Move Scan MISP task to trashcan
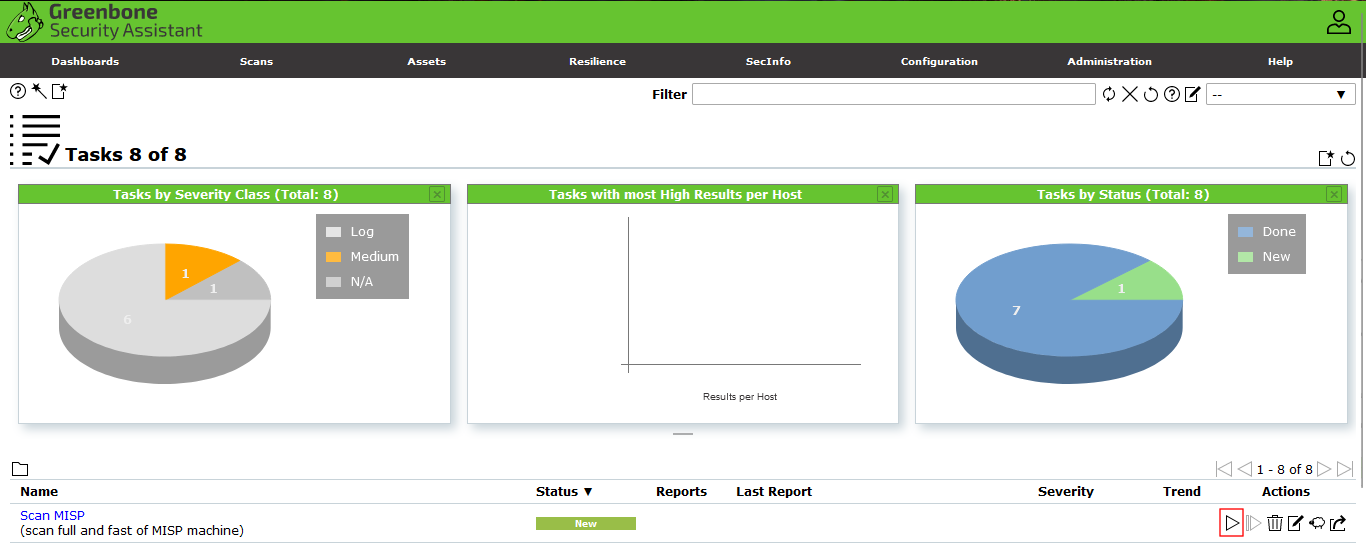Image resolution: width=1366 pixels, height=543 pixels. coord(1274,523)
